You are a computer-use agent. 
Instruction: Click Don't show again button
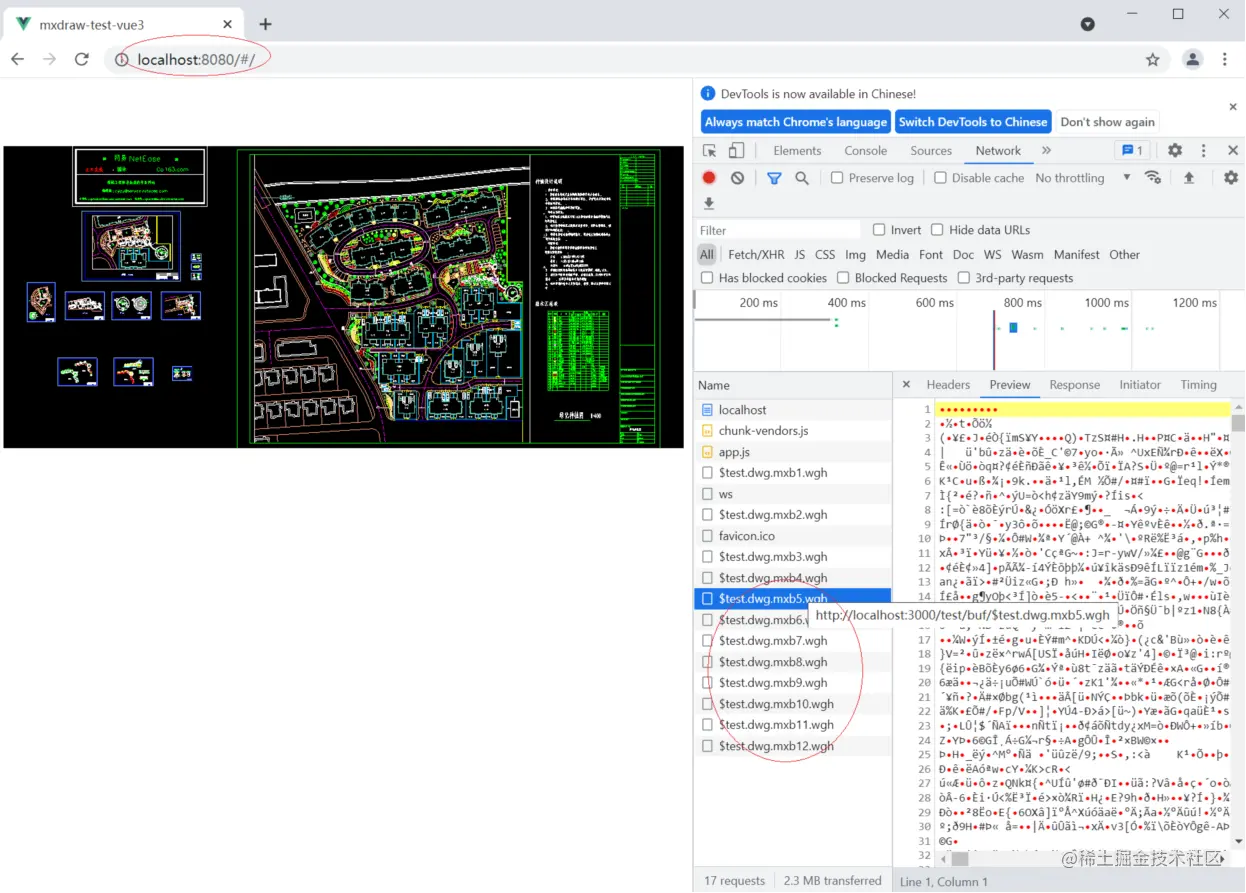click(1107, 122)
